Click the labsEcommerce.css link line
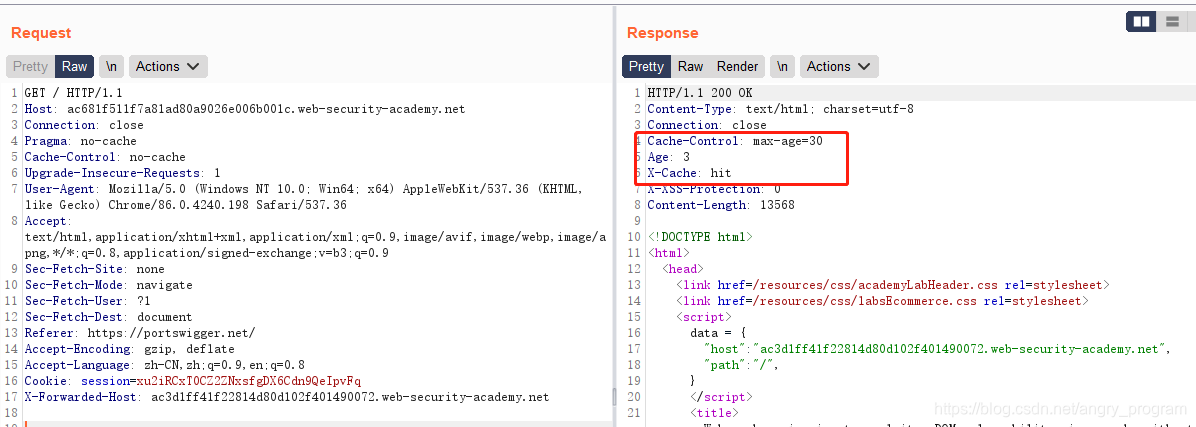Image resolution: width=1196 pixels, height=427 pixels. click(x=882, y=301)
